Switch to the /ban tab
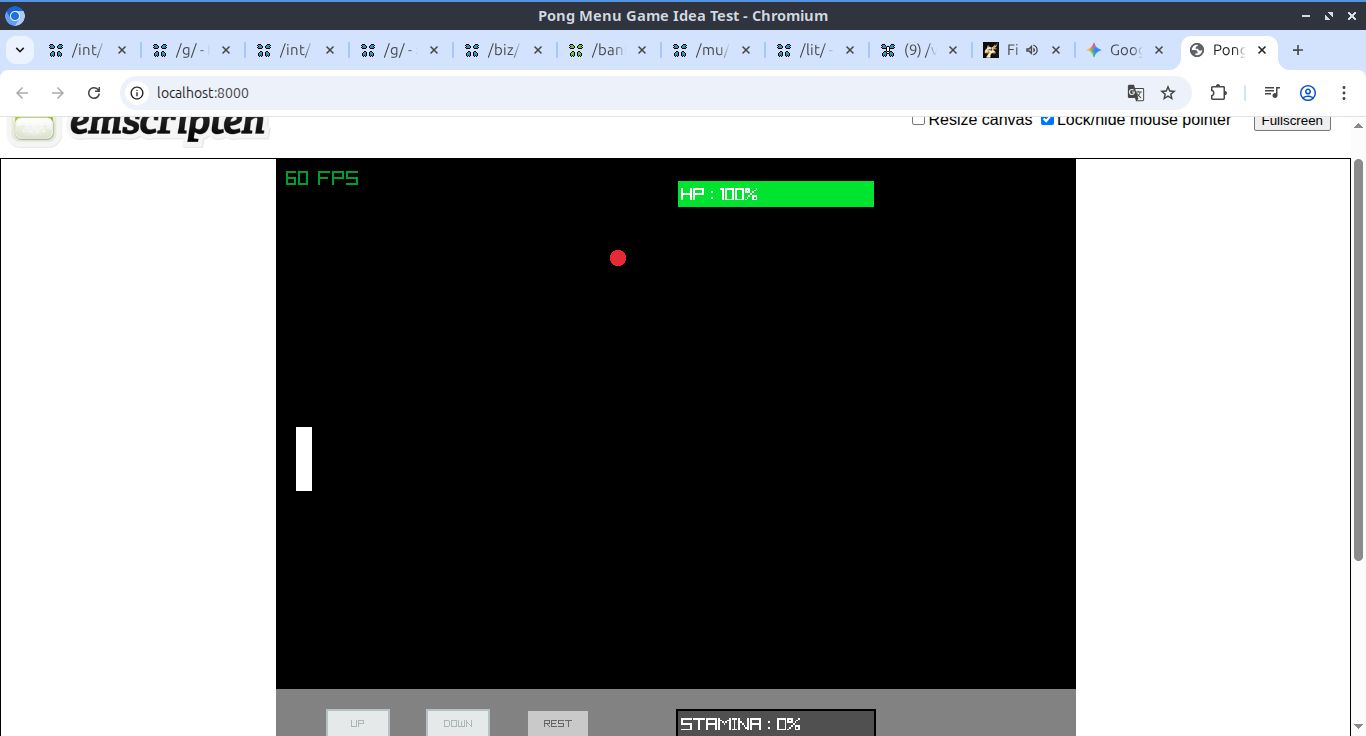1366x736 pixels. 608,50
